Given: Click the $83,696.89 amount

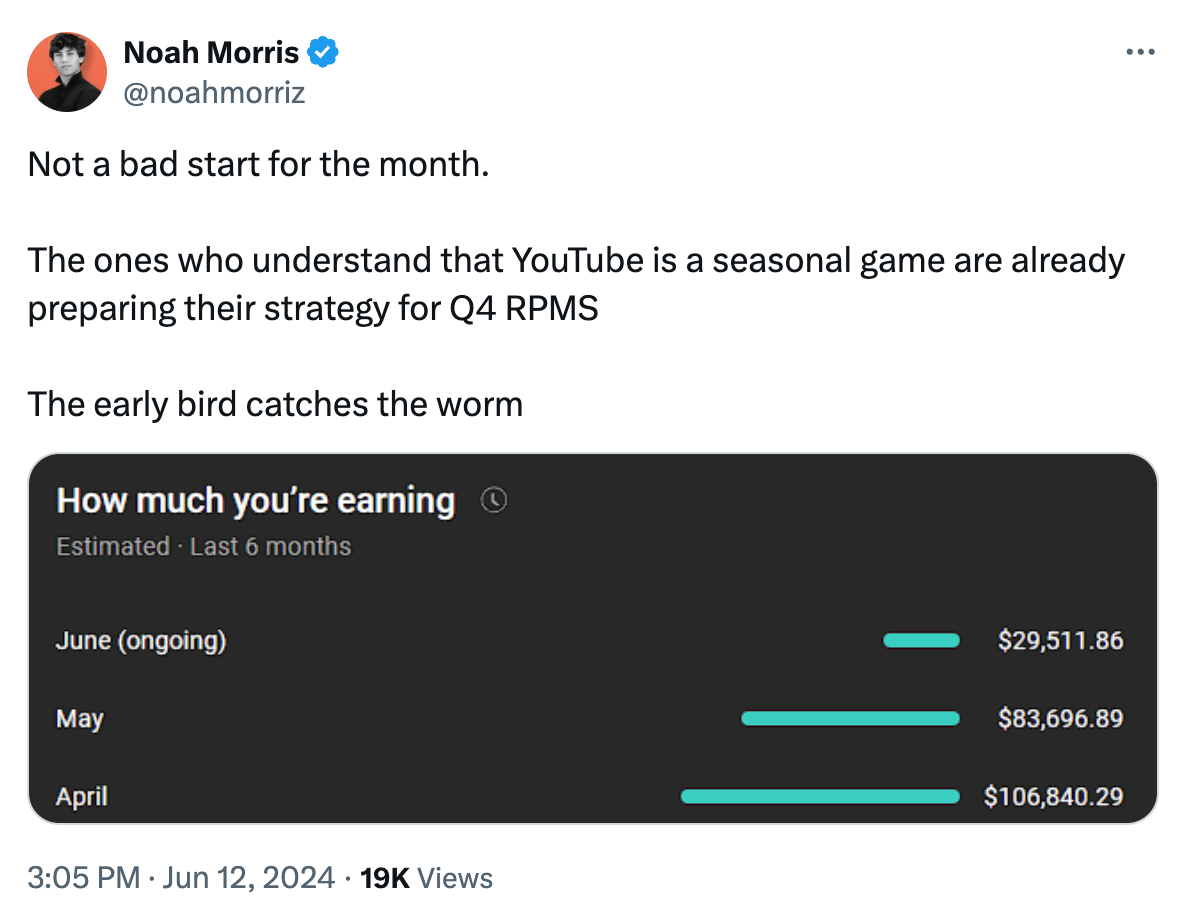Looking at the screenshot, I should 1061,718.
